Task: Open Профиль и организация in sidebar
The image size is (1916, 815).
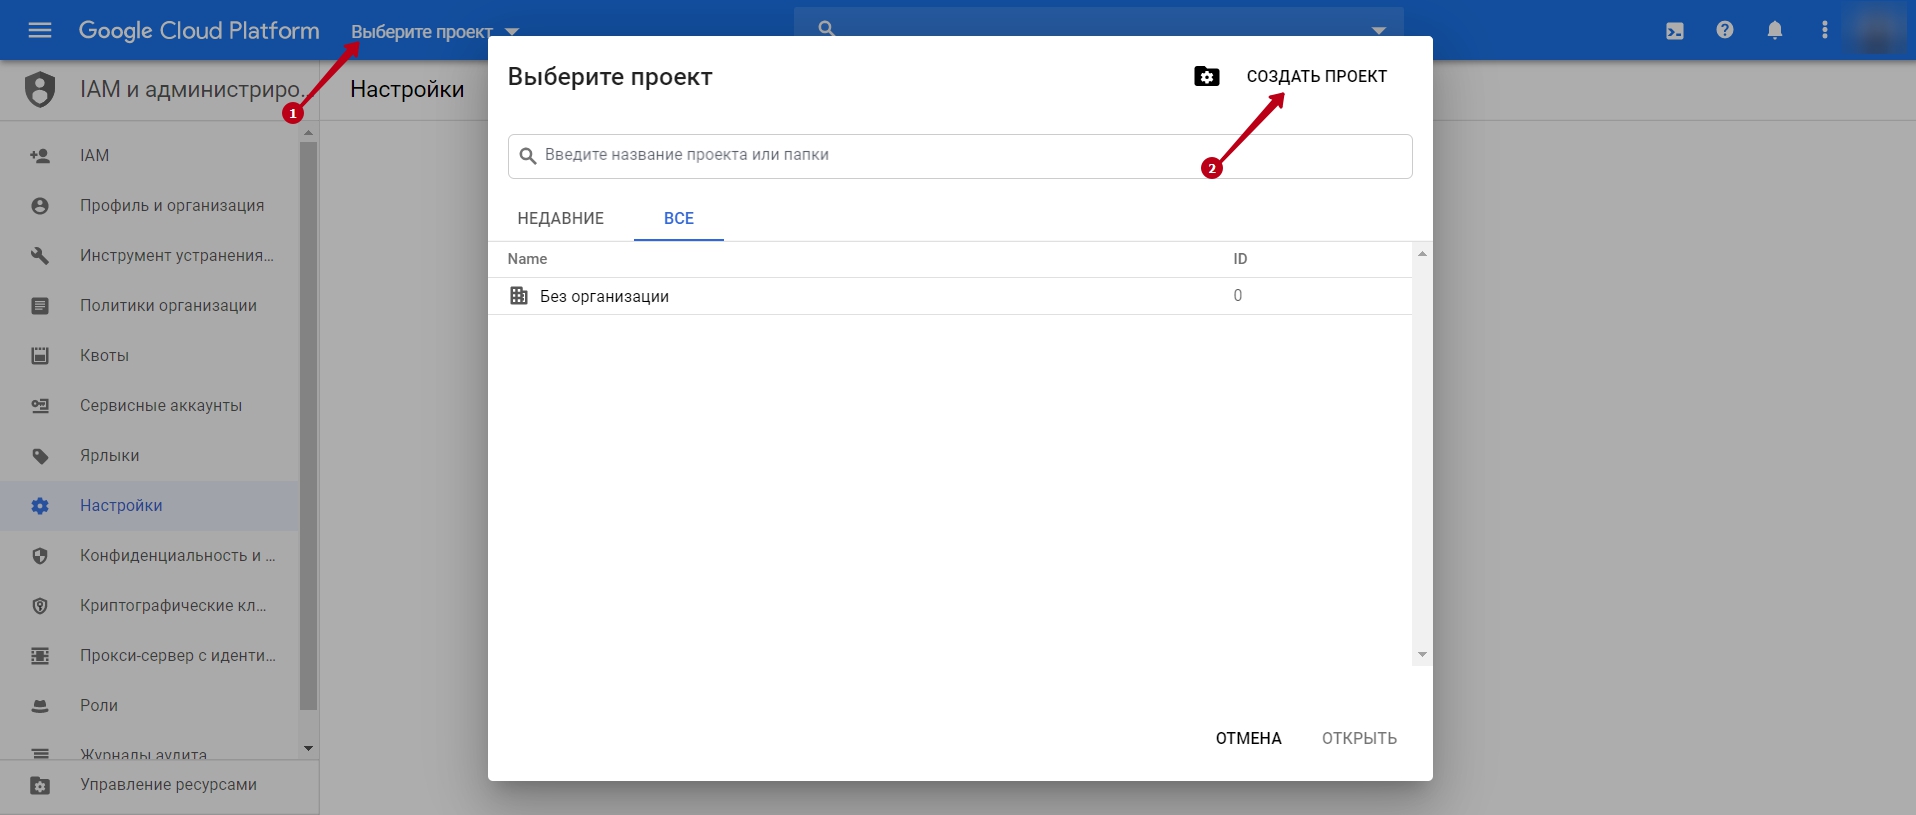Action: click(150, 206)
